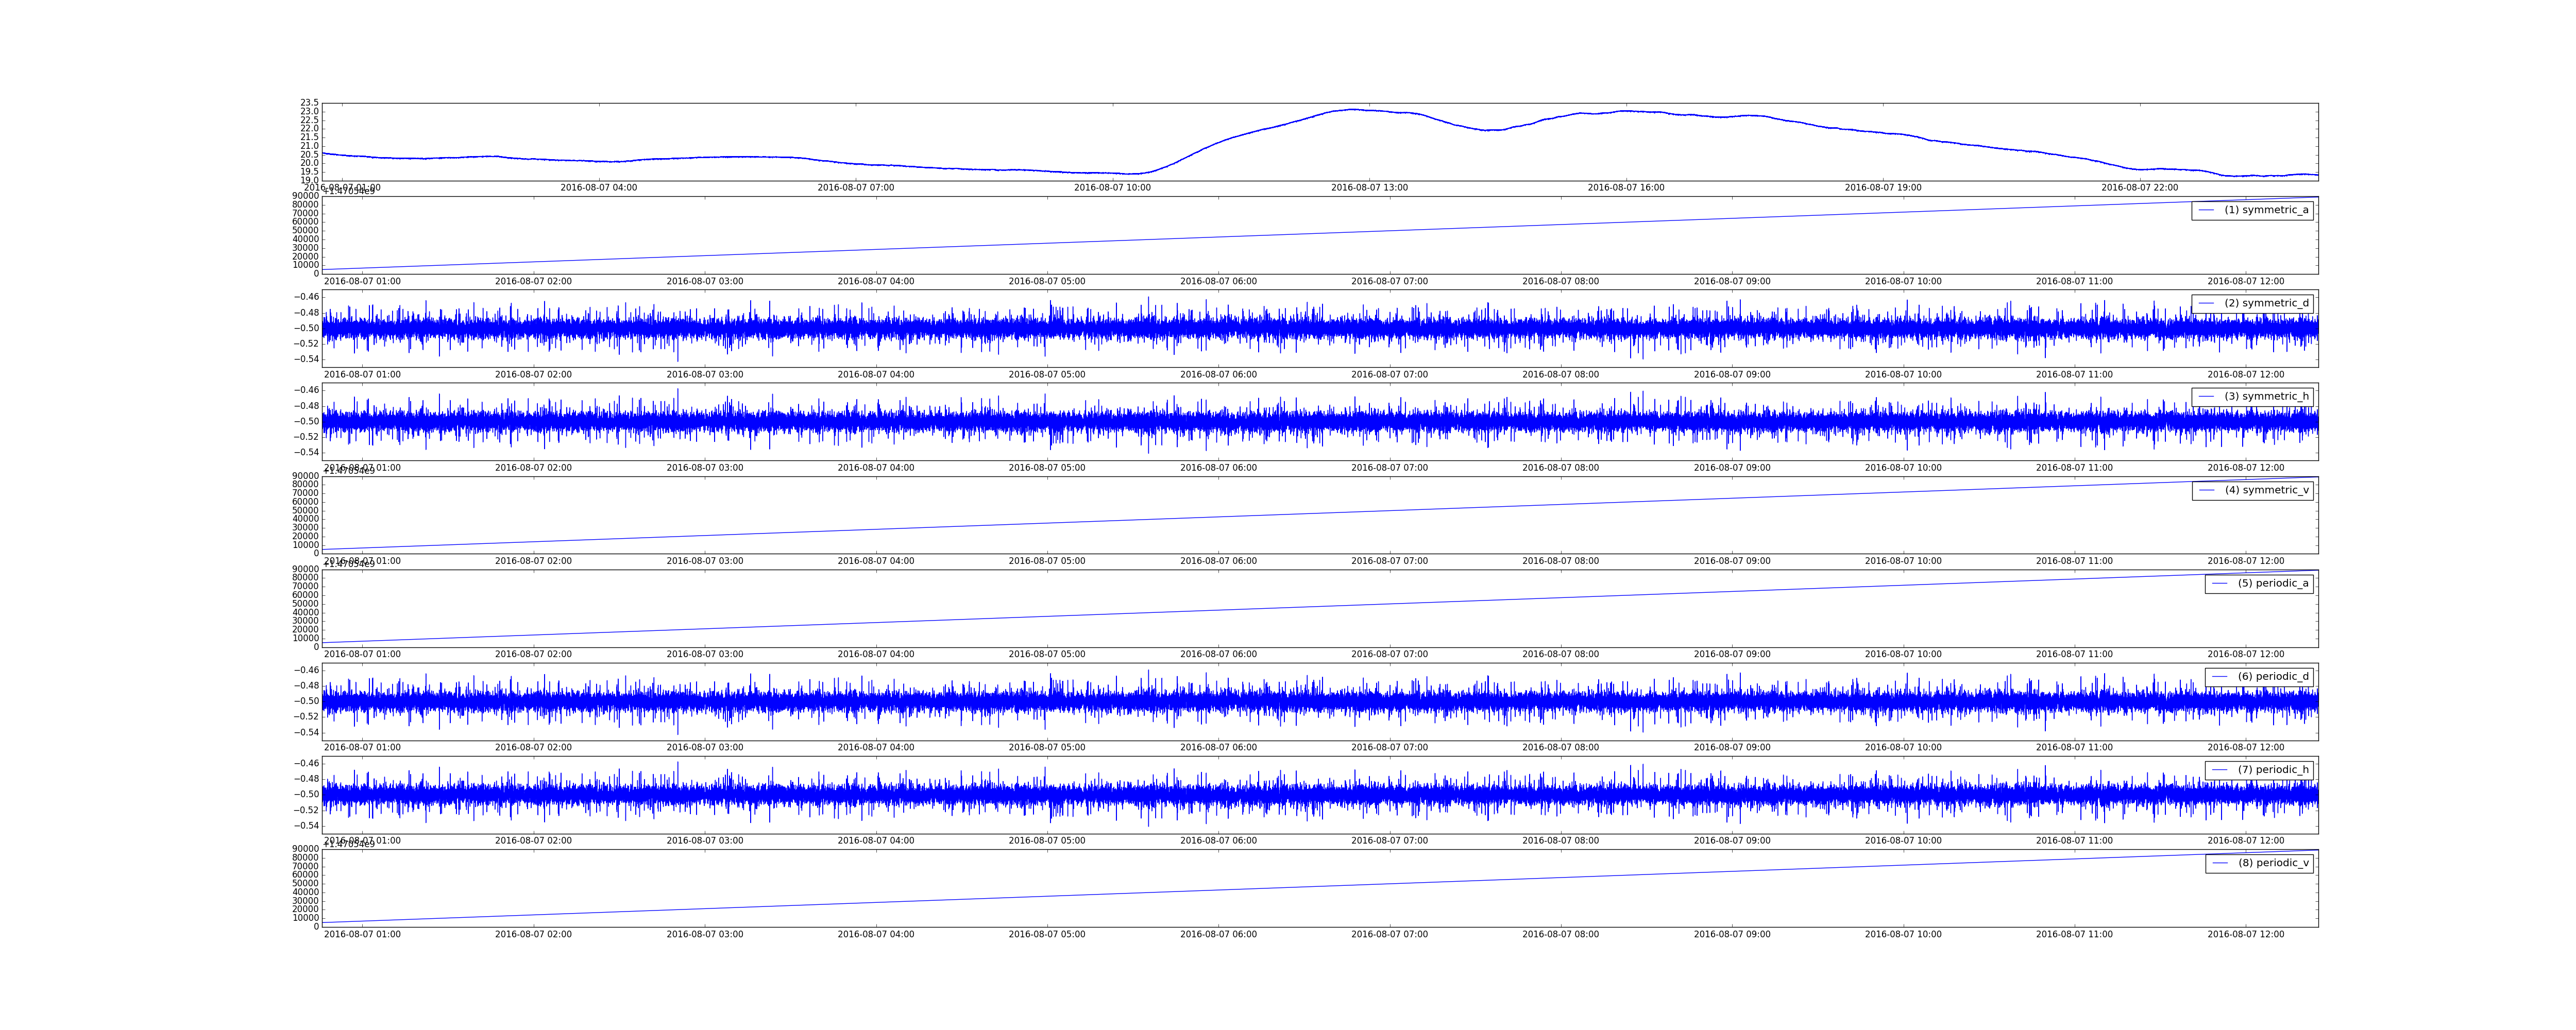This screenshot has width=2576, height=1030.
Task: Select the (7) periodic_h legend entry
Action: (x=2259, y=770)
